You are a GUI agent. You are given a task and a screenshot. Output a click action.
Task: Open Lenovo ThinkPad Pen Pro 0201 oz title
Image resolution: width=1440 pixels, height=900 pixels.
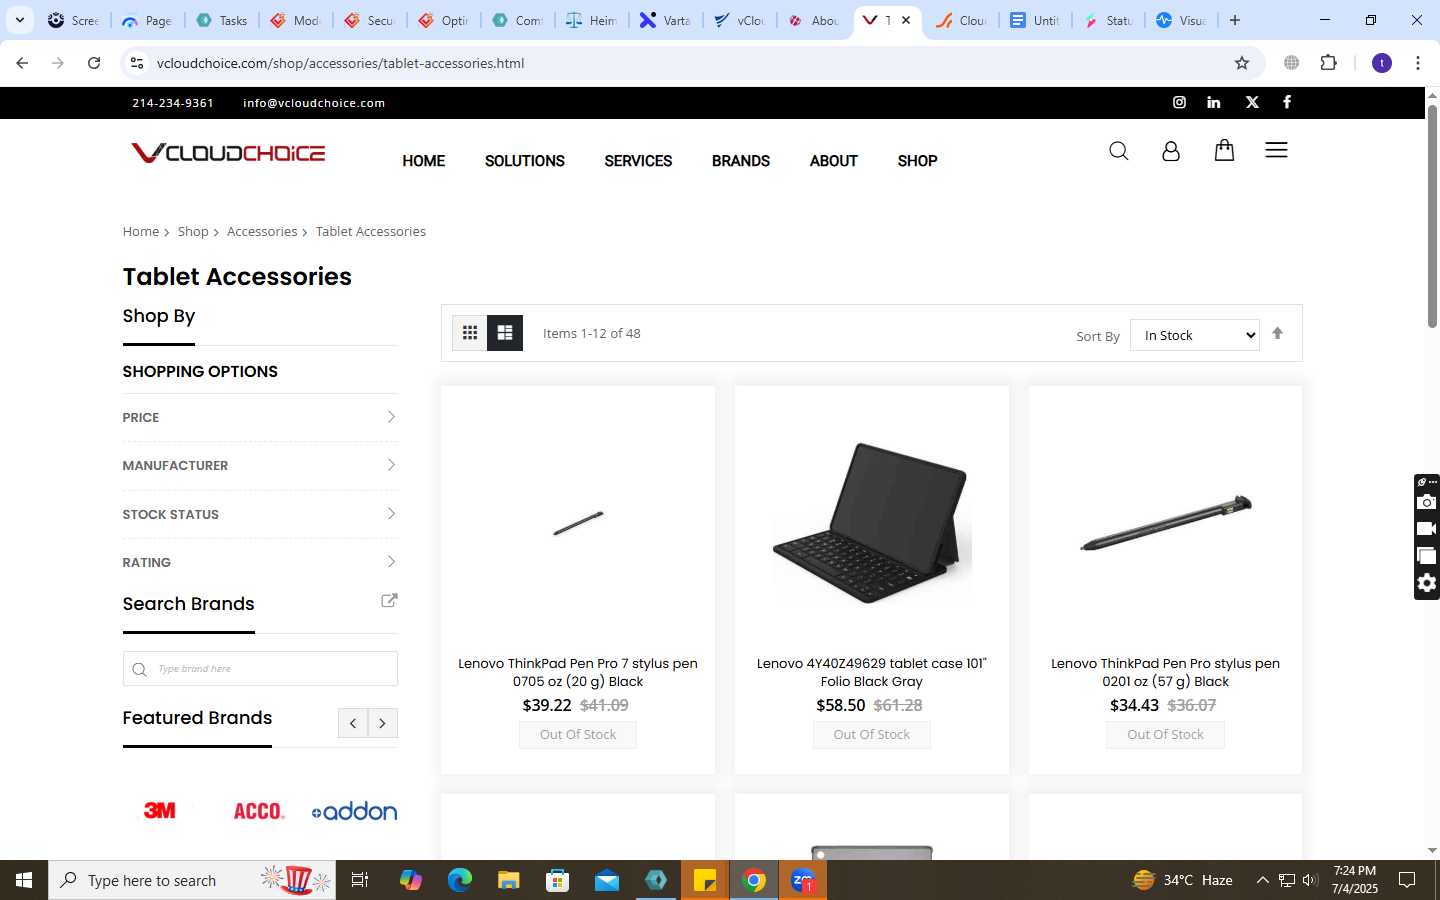pos(1165,672)
